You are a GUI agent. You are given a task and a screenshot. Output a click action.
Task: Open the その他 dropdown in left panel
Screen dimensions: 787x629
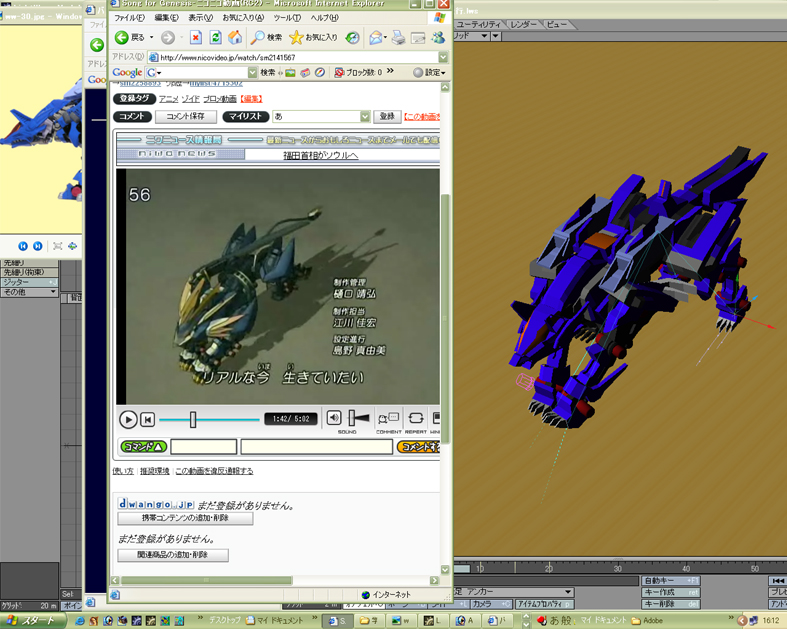pos(29,292)
